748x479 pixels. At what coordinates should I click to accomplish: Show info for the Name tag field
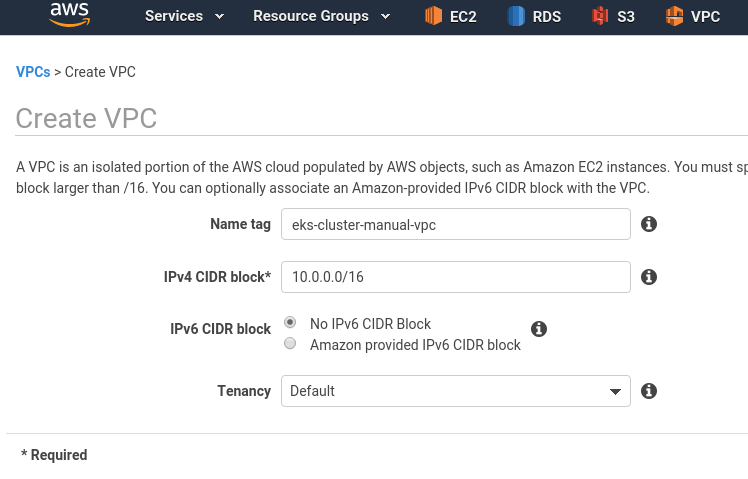(x=649, y=224)
